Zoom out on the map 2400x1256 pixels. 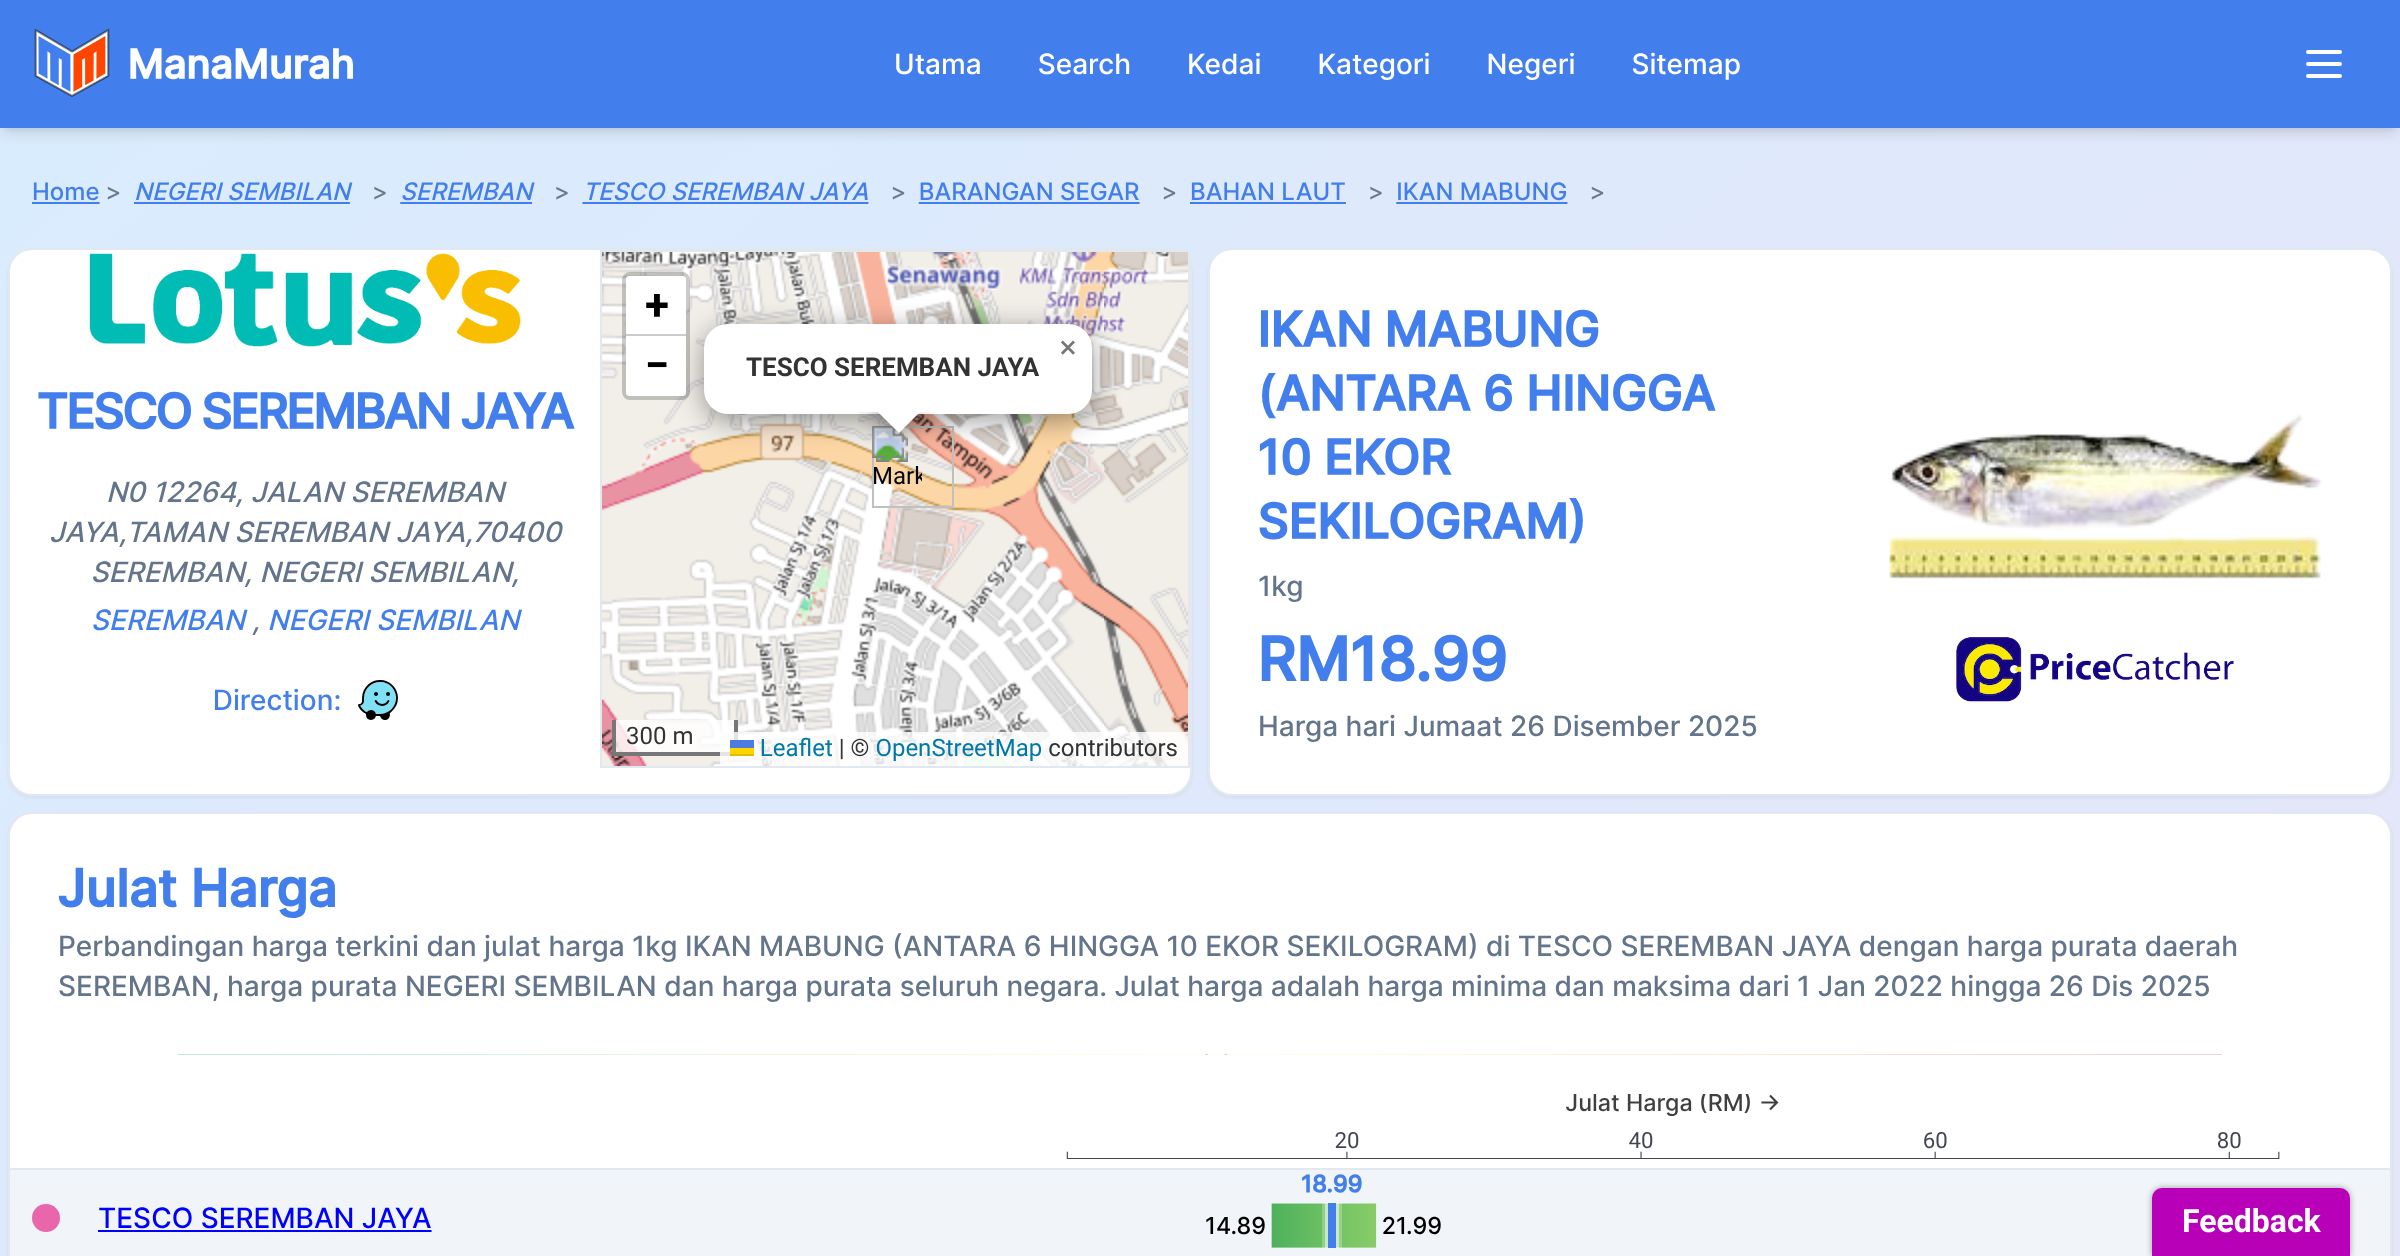click(x=656, y=365)
